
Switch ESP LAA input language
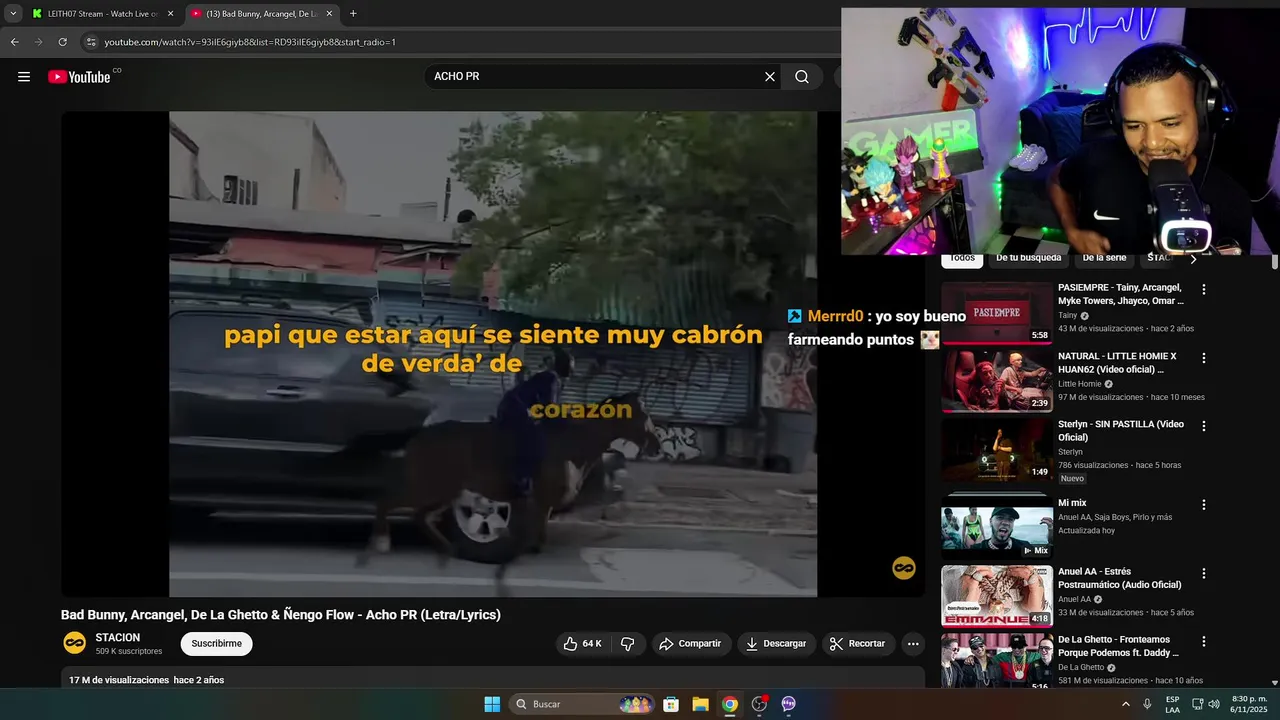(x=1172, y=704)
